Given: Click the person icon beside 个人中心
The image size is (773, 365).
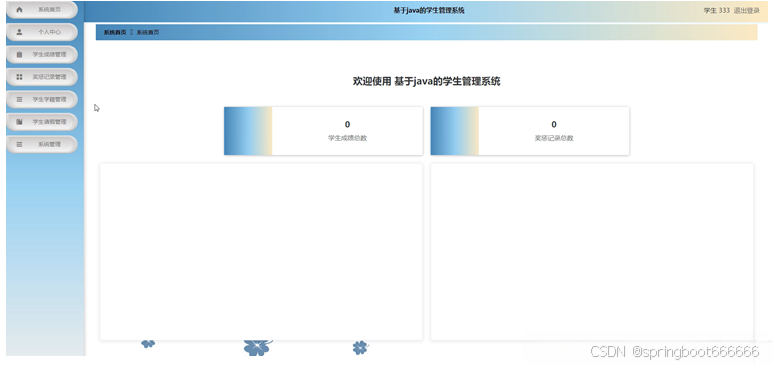Looking at the screenshot, I should [20, 32].
